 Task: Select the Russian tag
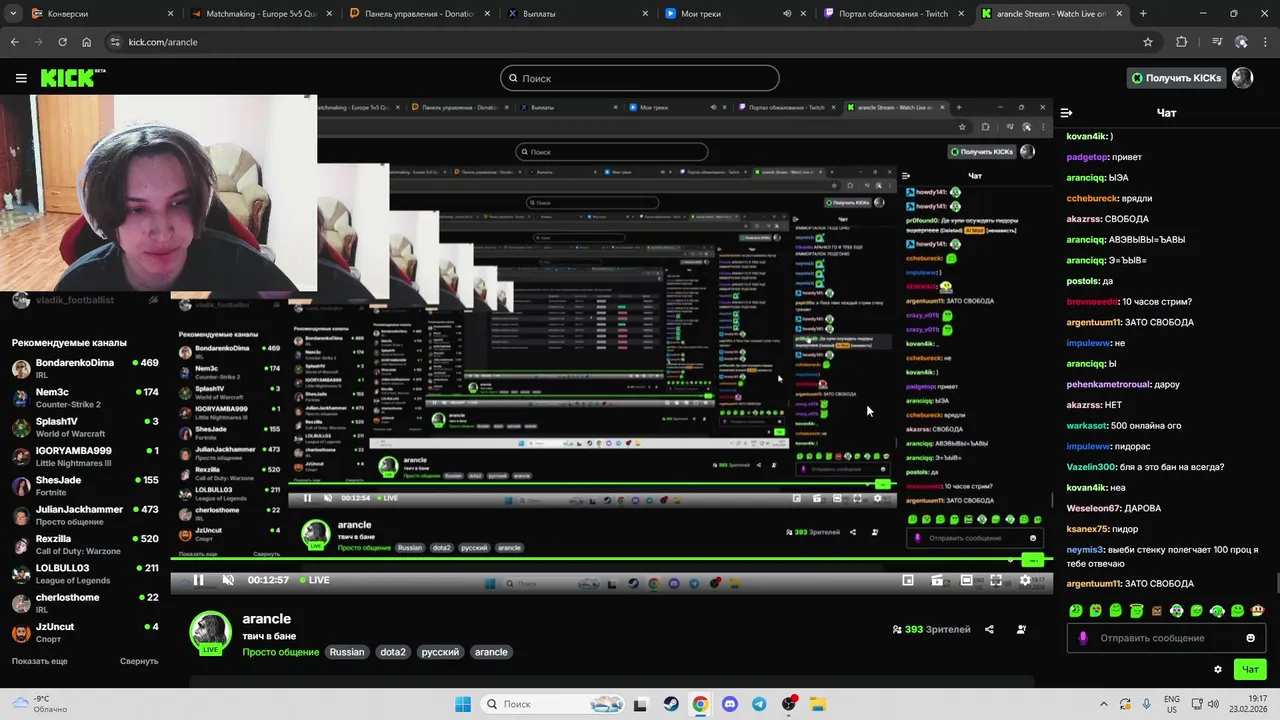(x=347, y=652)
